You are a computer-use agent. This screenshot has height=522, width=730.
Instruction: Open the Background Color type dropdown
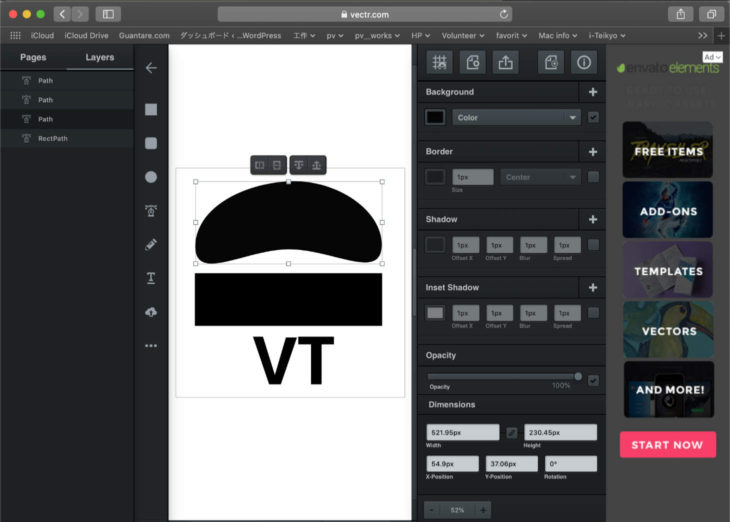click(516, 117)
